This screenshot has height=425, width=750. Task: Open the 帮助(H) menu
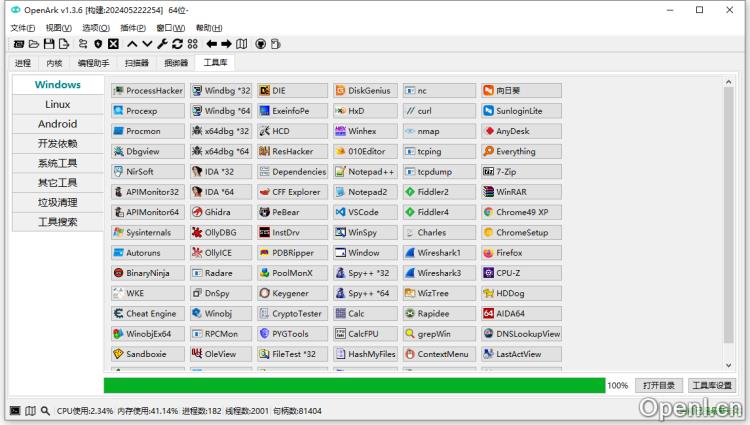209,28
